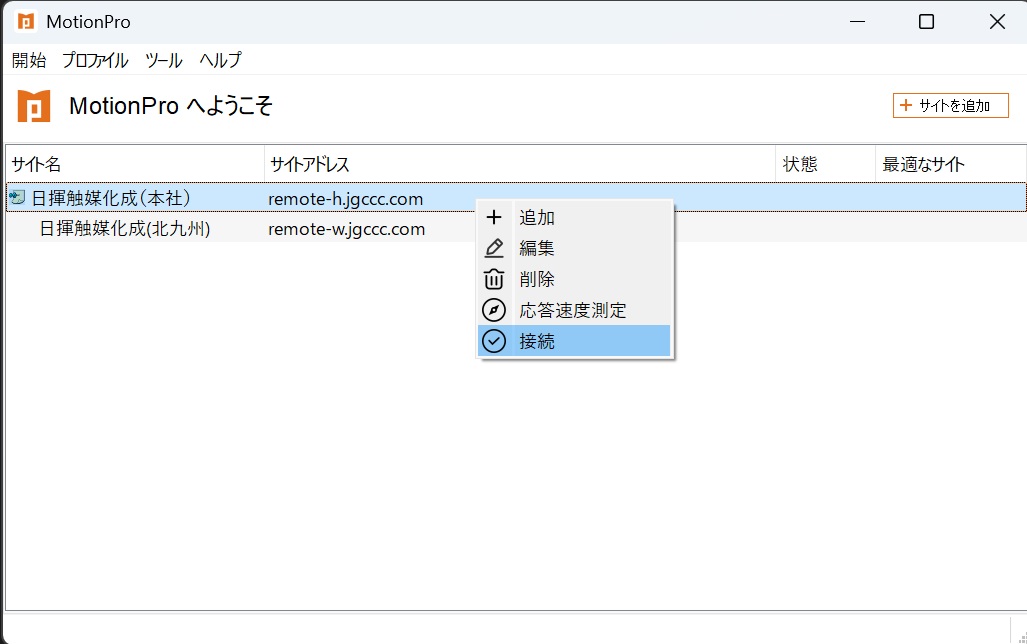1027x644 pixels.
Task: Open the プロファイル menu
Action: click(96, 60)
